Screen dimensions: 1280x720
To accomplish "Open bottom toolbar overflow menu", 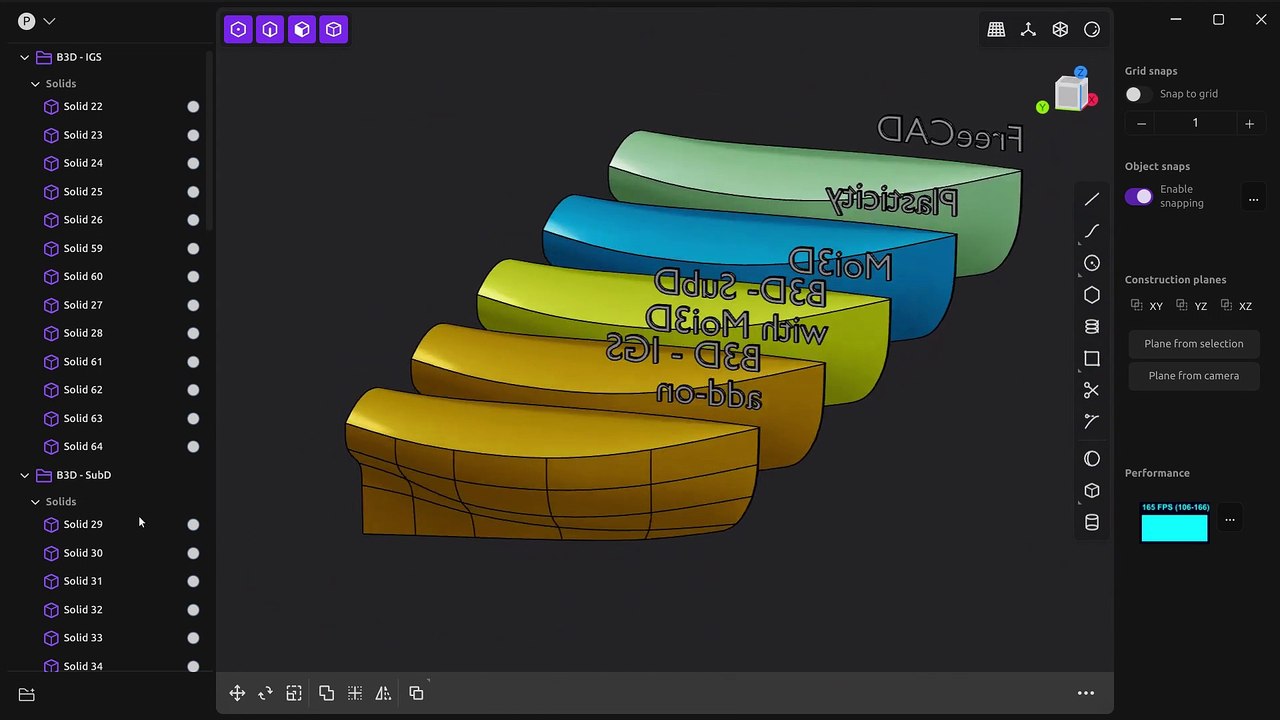I will click(1085, 693).
